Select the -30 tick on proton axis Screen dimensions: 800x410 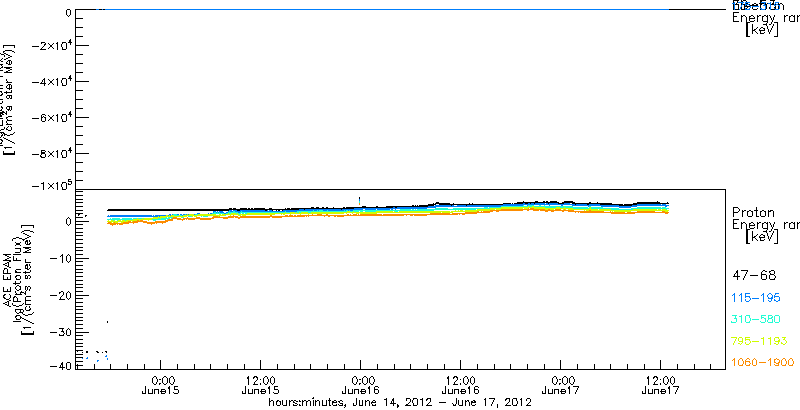point(60,332)
